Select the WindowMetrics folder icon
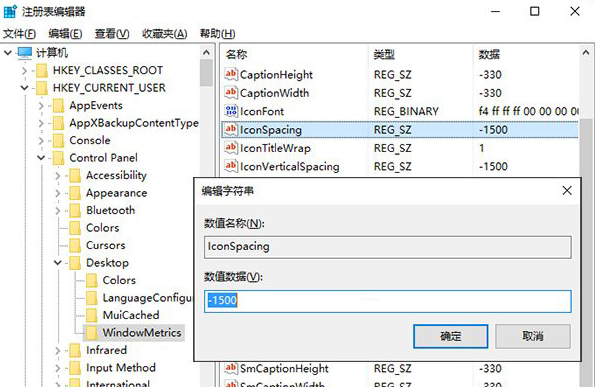 pos(92,333)
